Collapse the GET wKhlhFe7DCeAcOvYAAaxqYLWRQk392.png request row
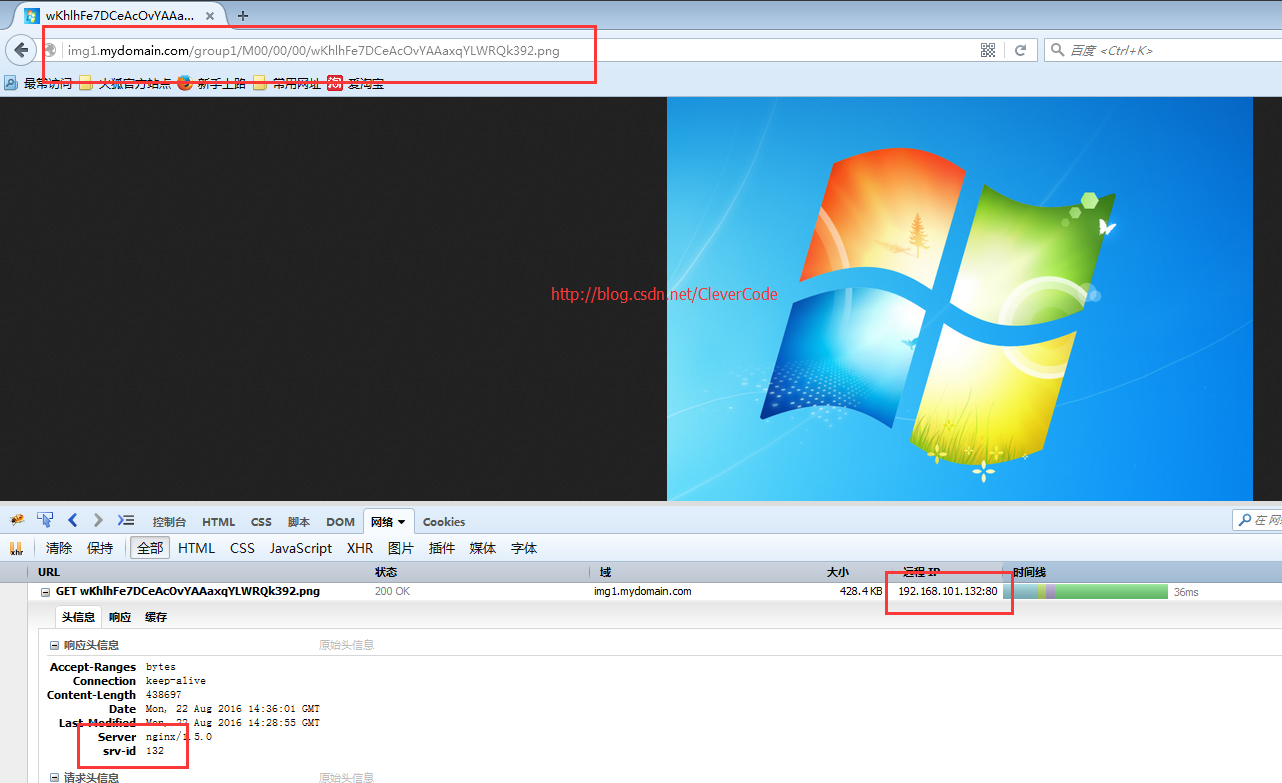Viewport: 1282px width, 783px height. (x=45, y=592)
